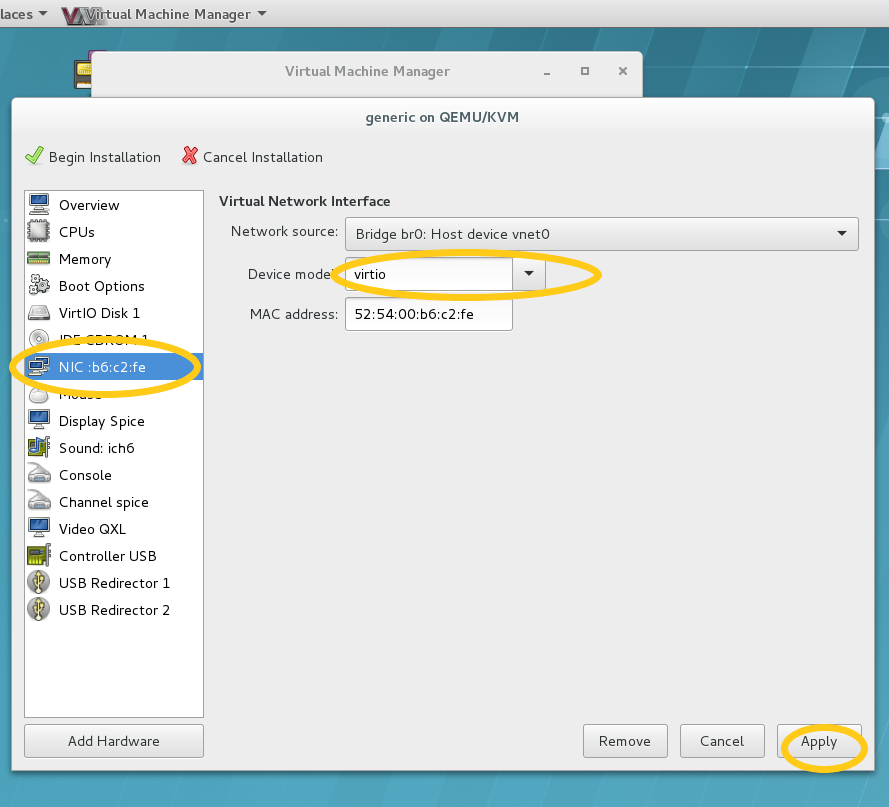Click the USB Redirector 2 icon
The height and width of the screenshot is (807, 889).
point(39,610)
